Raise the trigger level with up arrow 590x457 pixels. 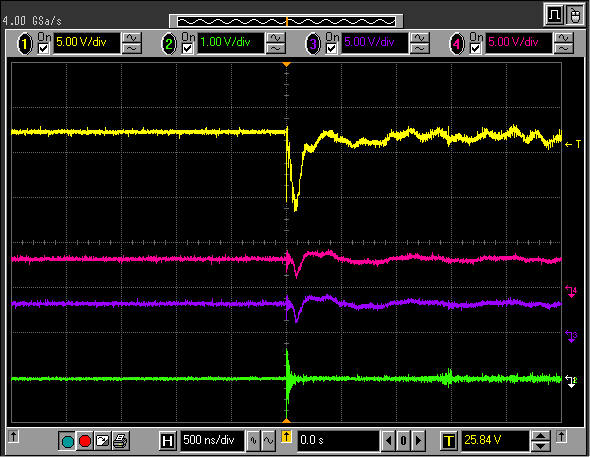tap(541, 436)
